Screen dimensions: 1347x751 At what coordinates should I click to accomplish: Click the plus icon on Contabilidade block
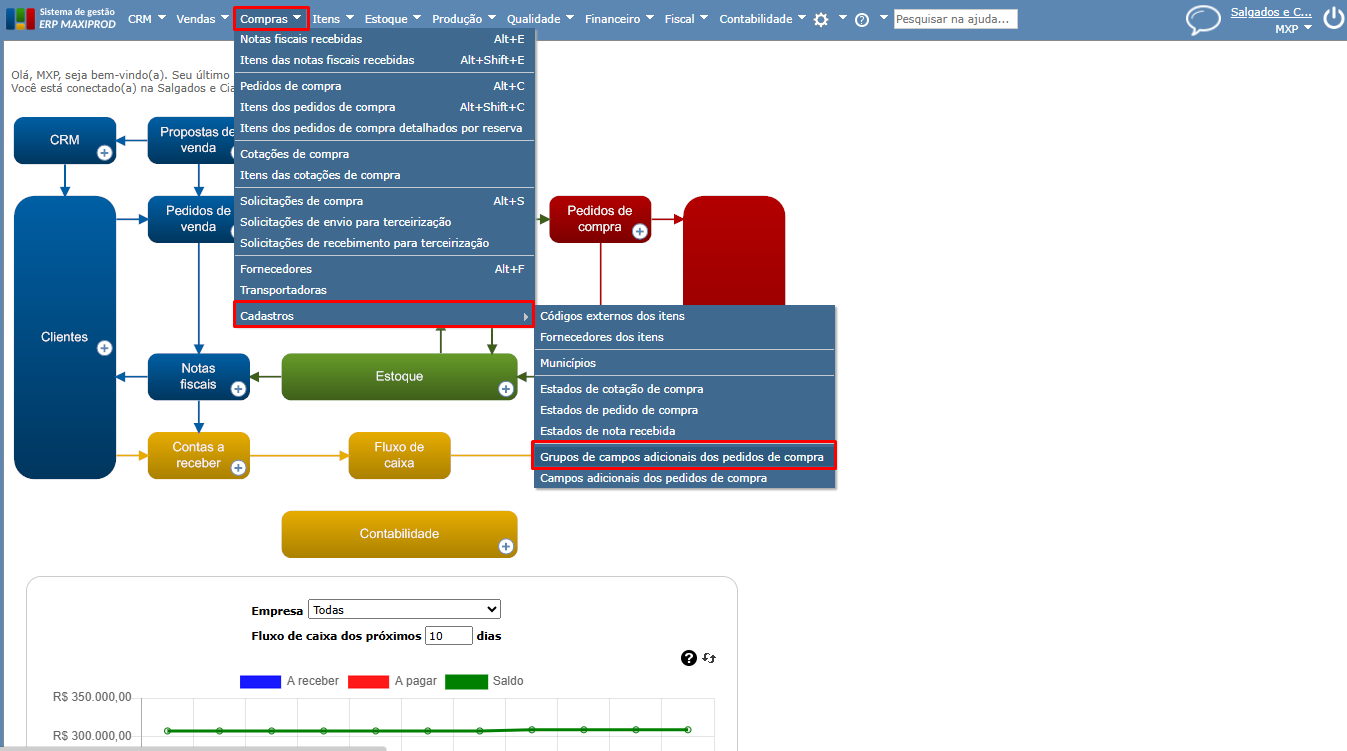[506, 546]
